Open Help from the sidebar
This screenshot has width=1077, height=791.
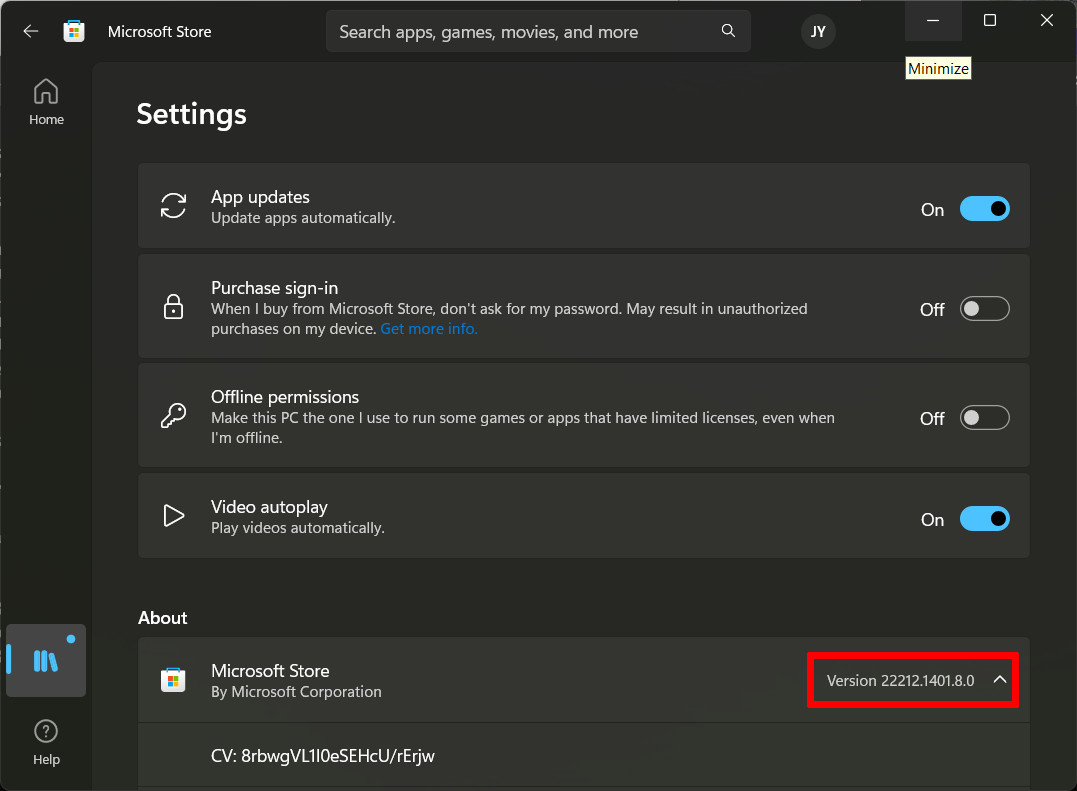(x=46, y=742)
